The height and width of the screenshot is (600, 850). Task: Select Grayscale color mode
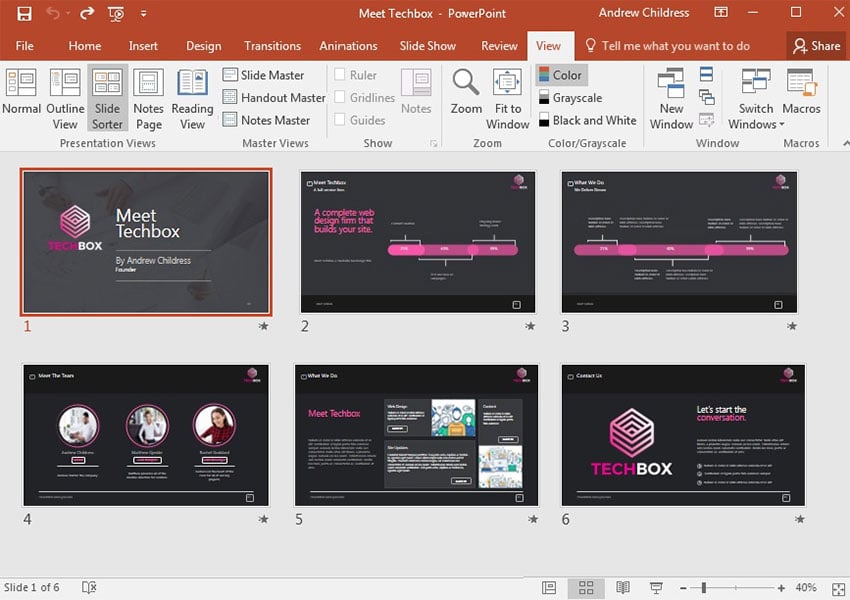pos(576,98)
